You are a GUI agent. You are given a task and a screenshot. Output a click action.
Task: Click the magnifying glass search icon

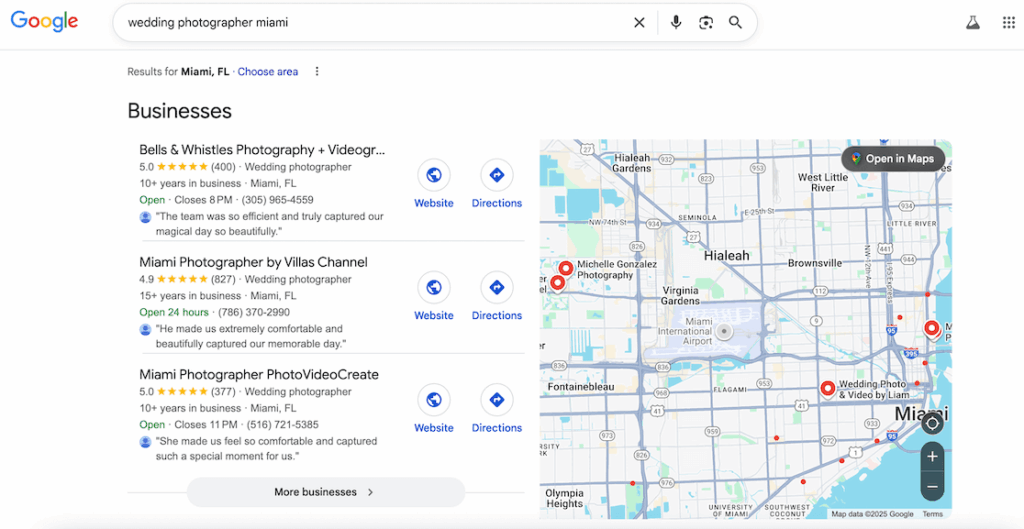(x=735, y=23)
